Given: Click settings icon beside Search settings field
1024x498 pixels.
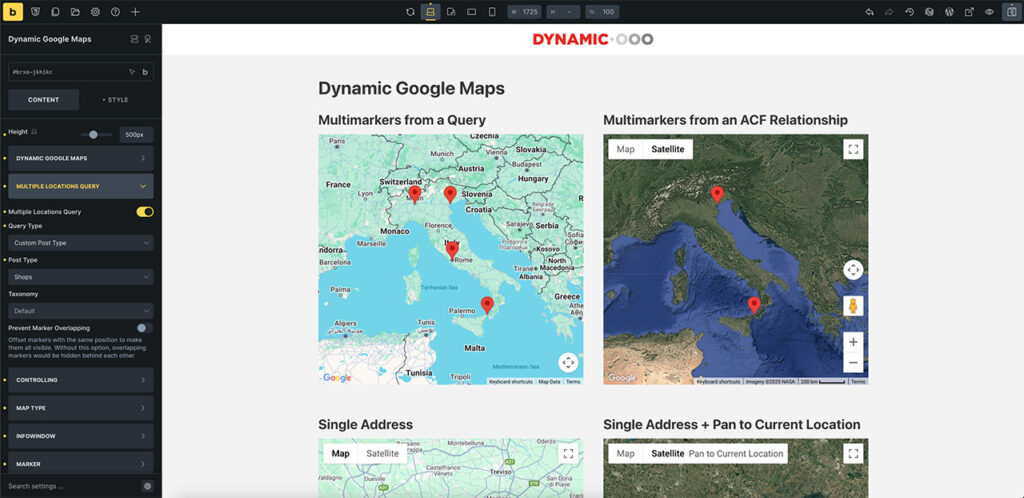Looking at the screenshot, I should (x=148, y=486).
